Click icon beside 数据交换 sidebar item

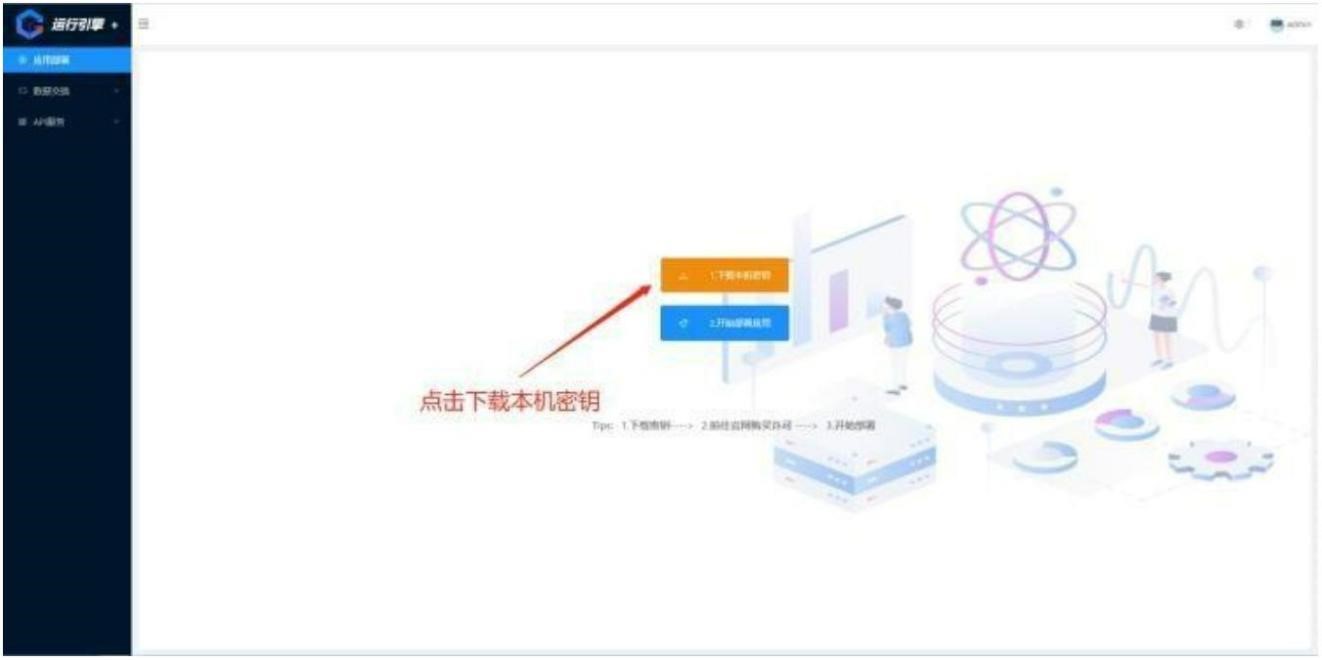point(22,91)
